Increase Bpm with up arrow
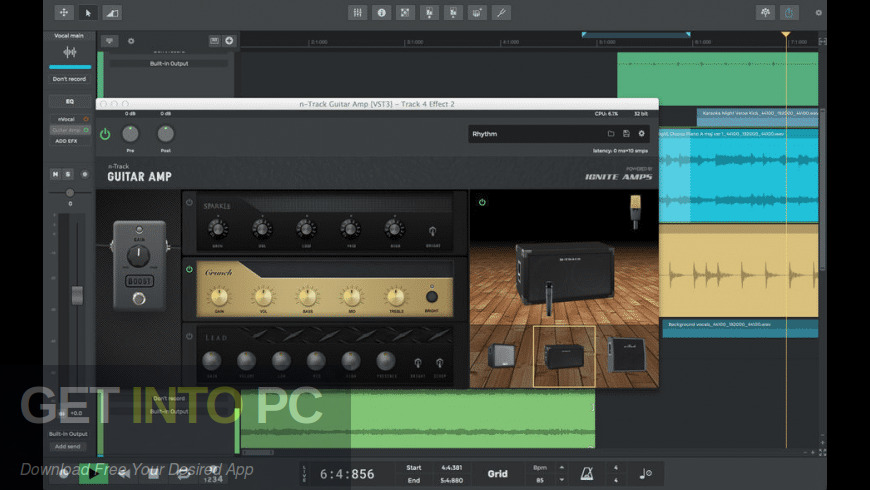Screen dimensions: 870x490 (562, 467)
